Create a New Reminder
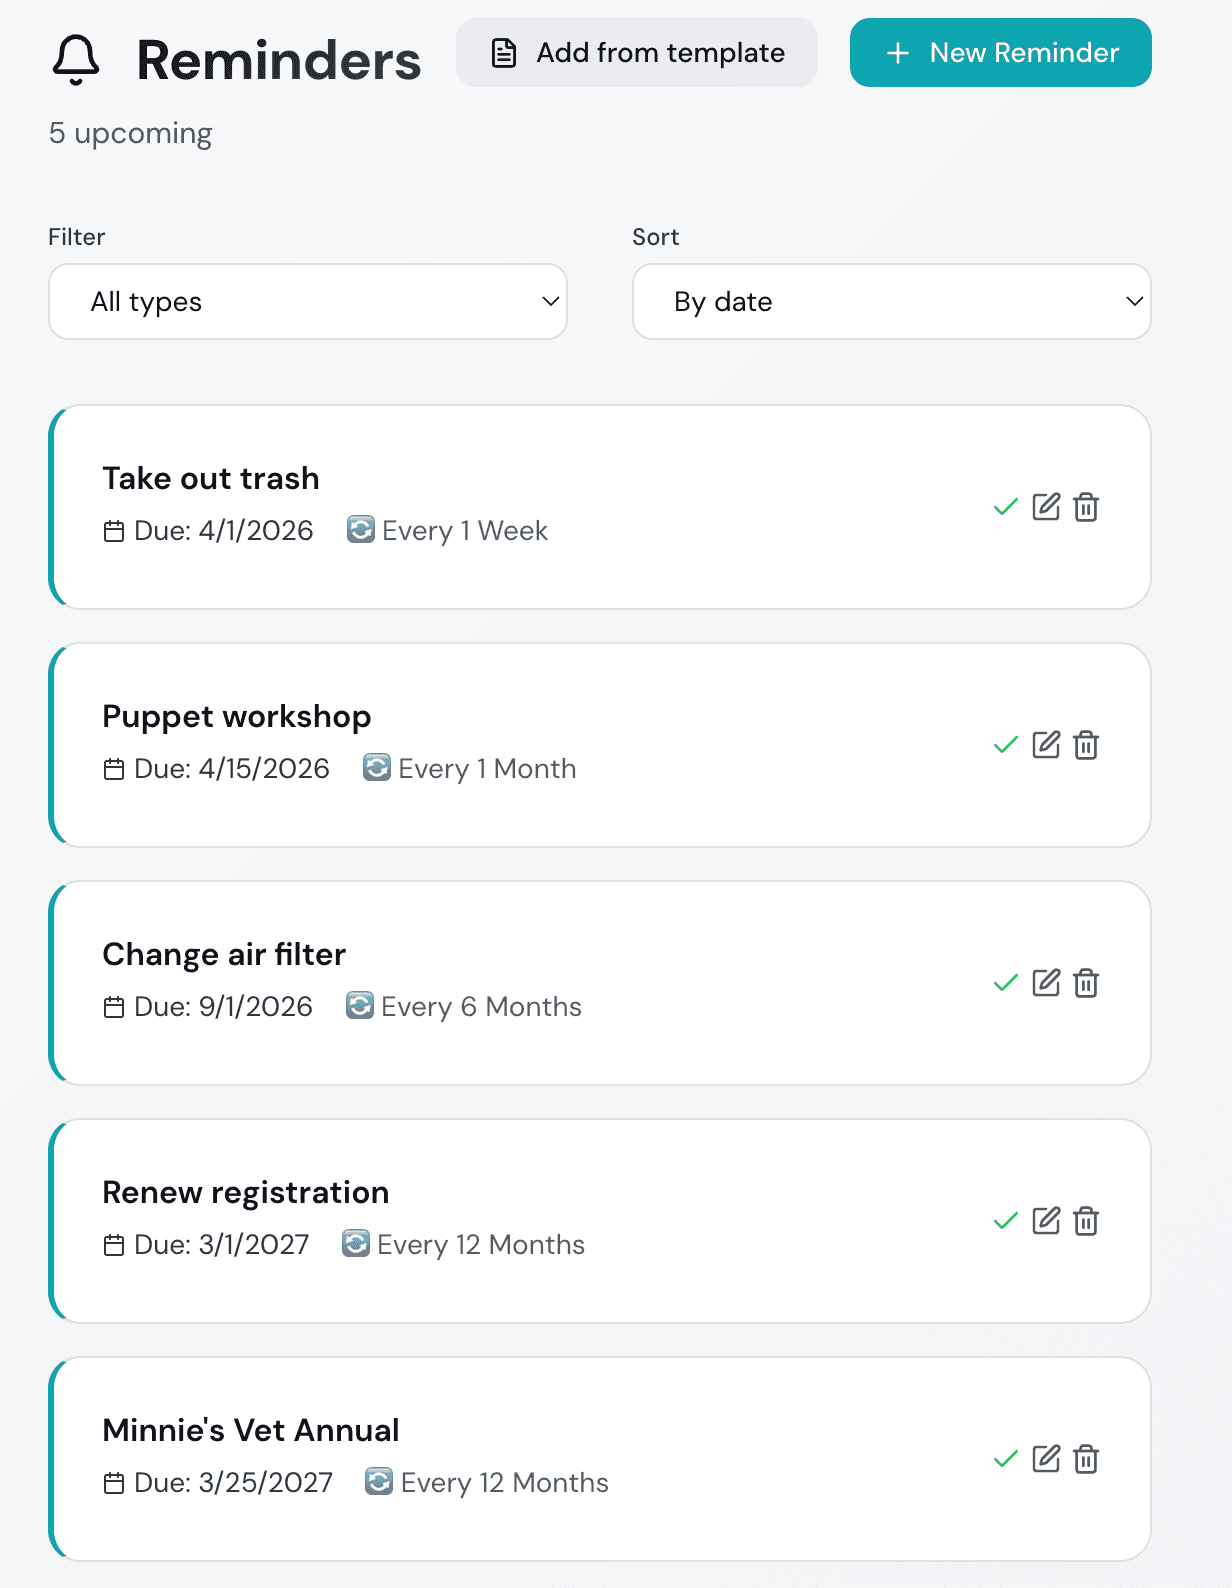This screenshot has height=1588, width=1232. click(1001, 52)
